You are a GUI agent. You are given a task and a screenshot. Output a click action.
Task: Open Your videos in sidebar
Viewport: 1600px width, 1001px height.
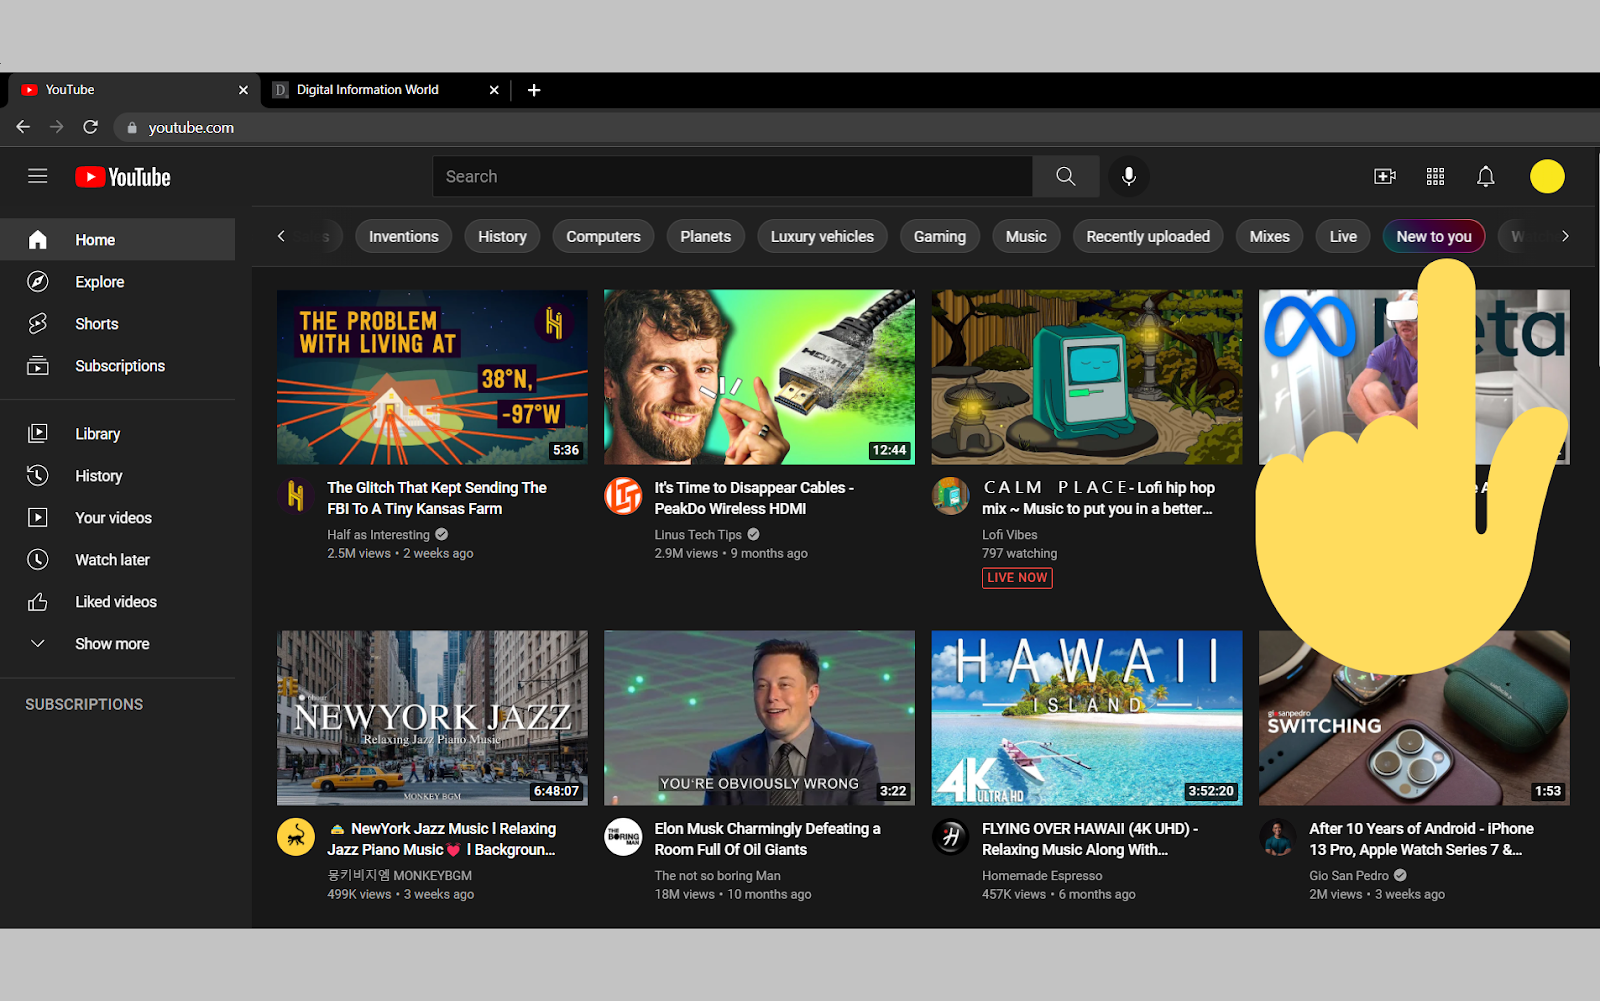(x=118, y=518)
